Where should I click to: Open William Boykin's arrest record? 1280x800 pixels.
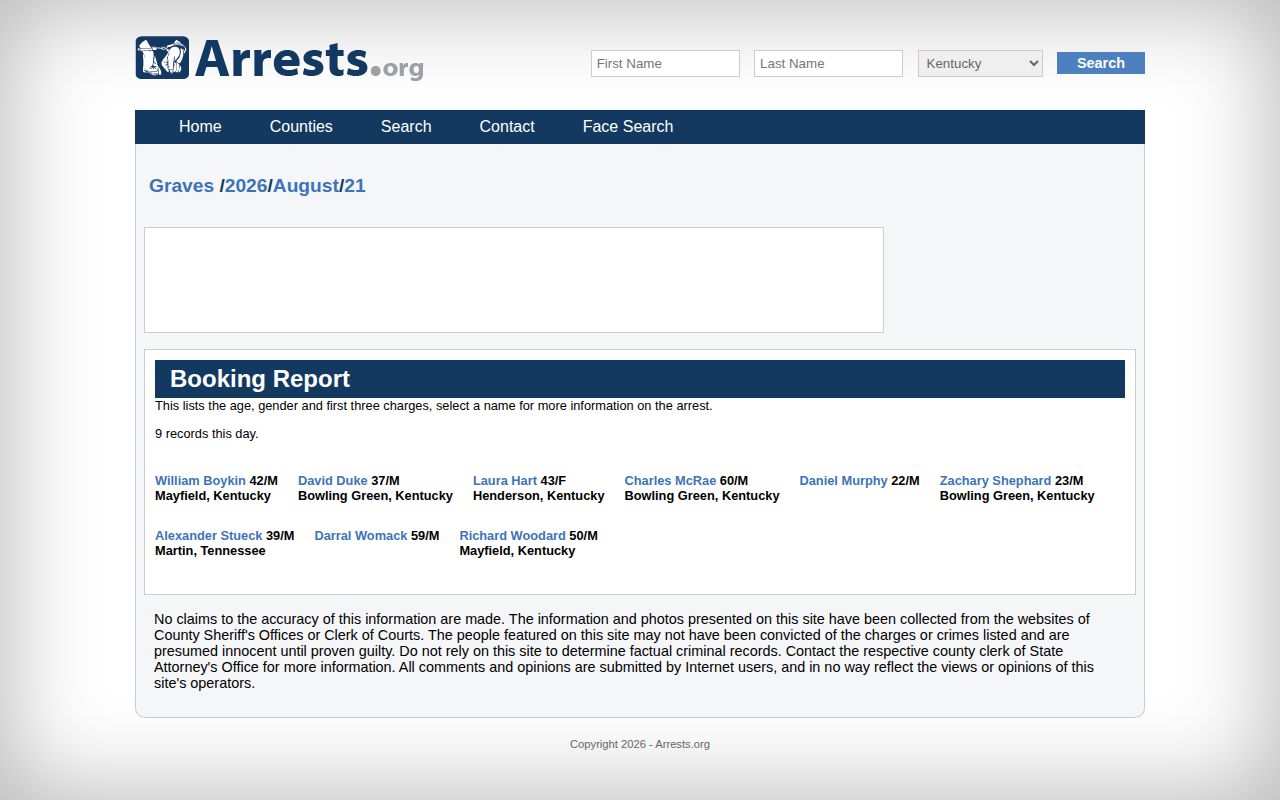[200, 481]
